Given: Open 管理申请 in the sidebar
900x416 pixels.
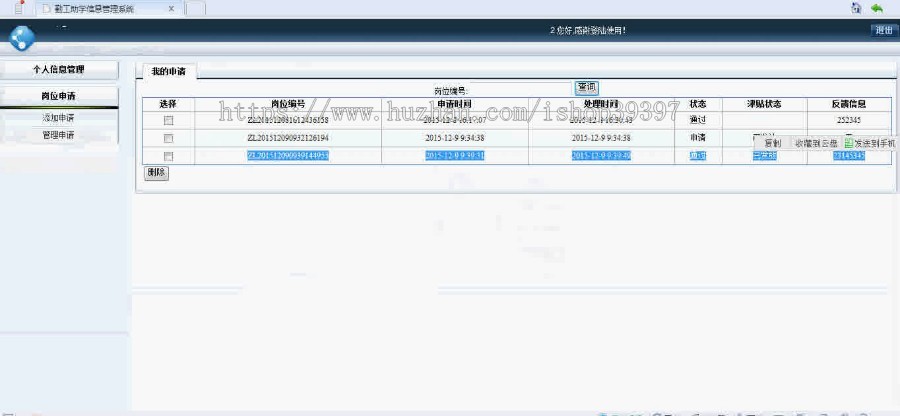Looking at the screenshot, I should pos(58,135).
